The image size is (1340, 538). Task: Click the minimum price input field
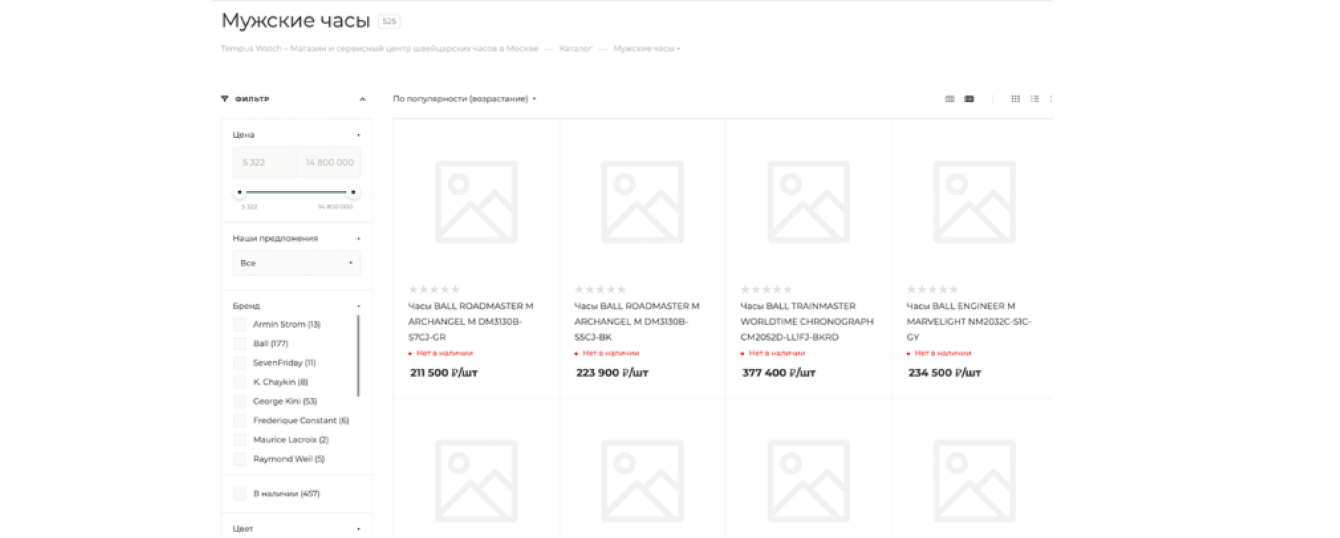click(265, 162)
